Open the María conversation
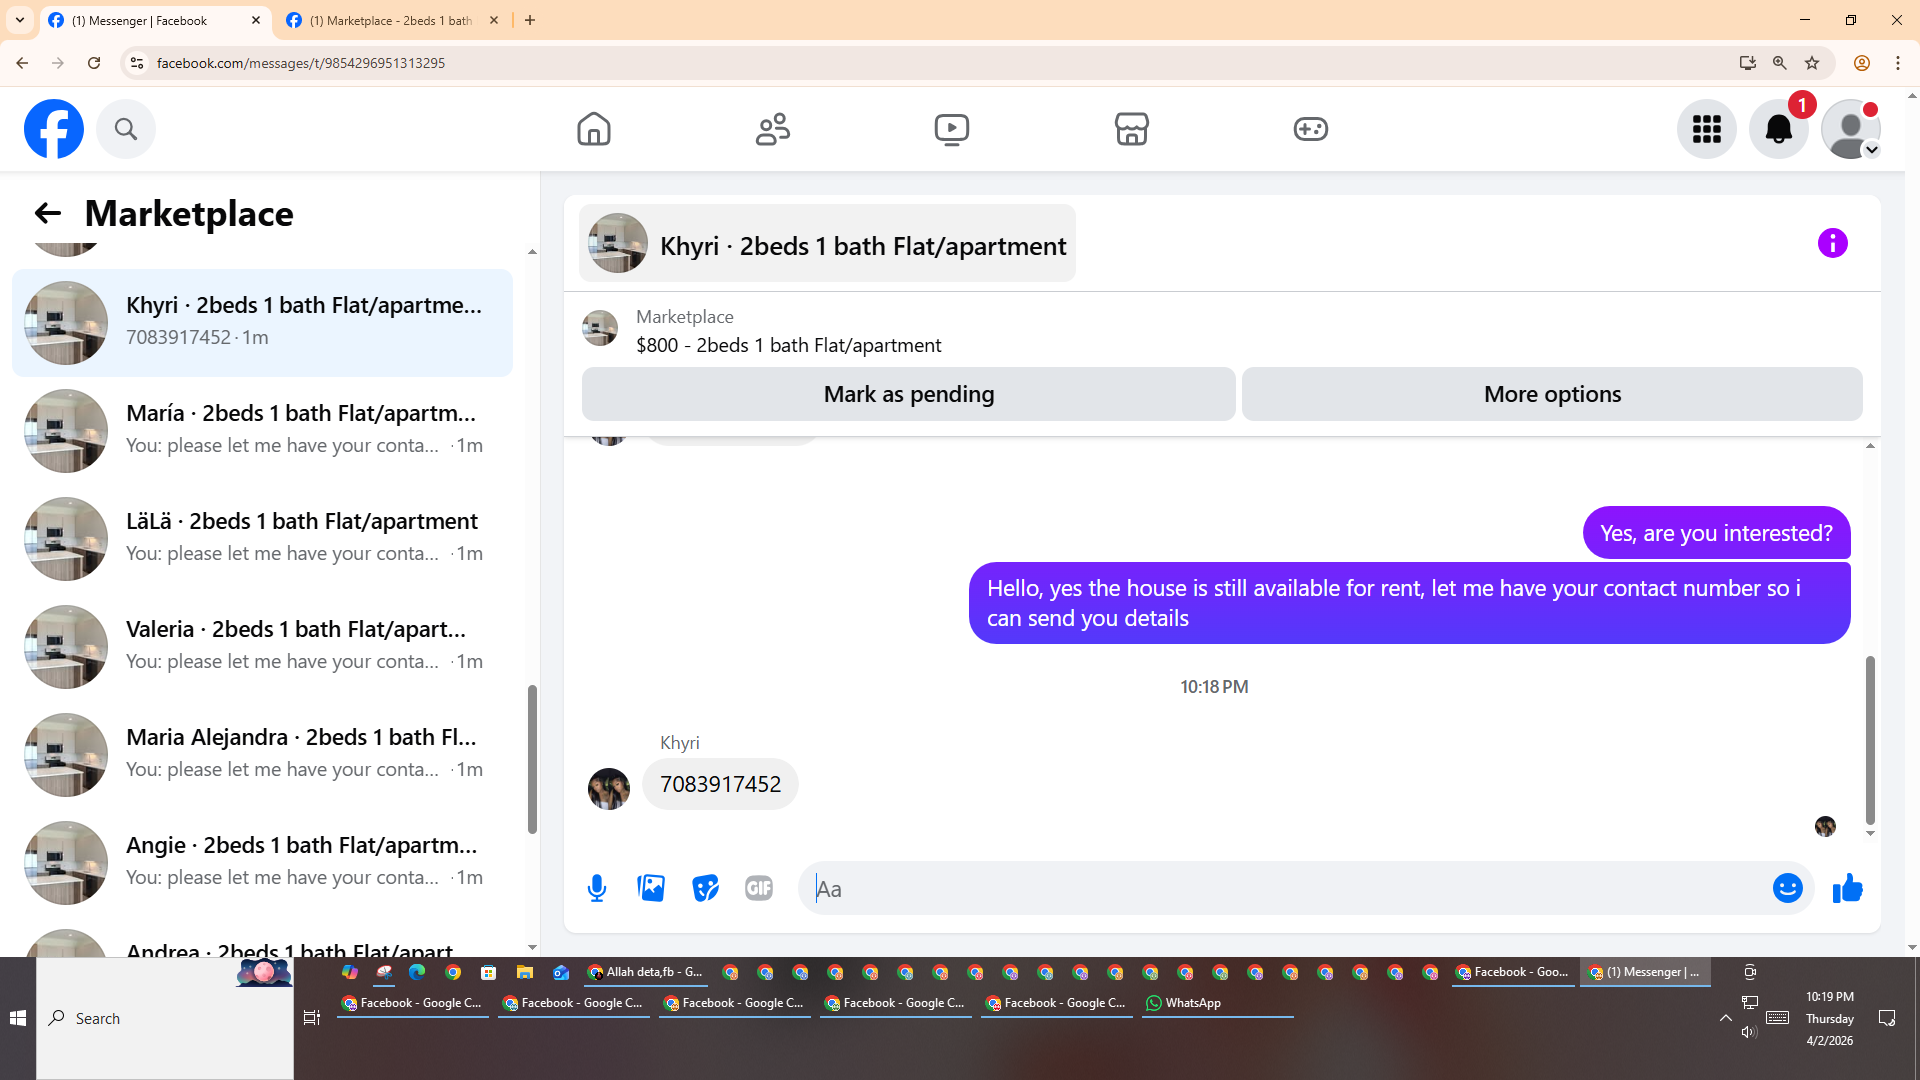1920x1080 pixels. 262,430
